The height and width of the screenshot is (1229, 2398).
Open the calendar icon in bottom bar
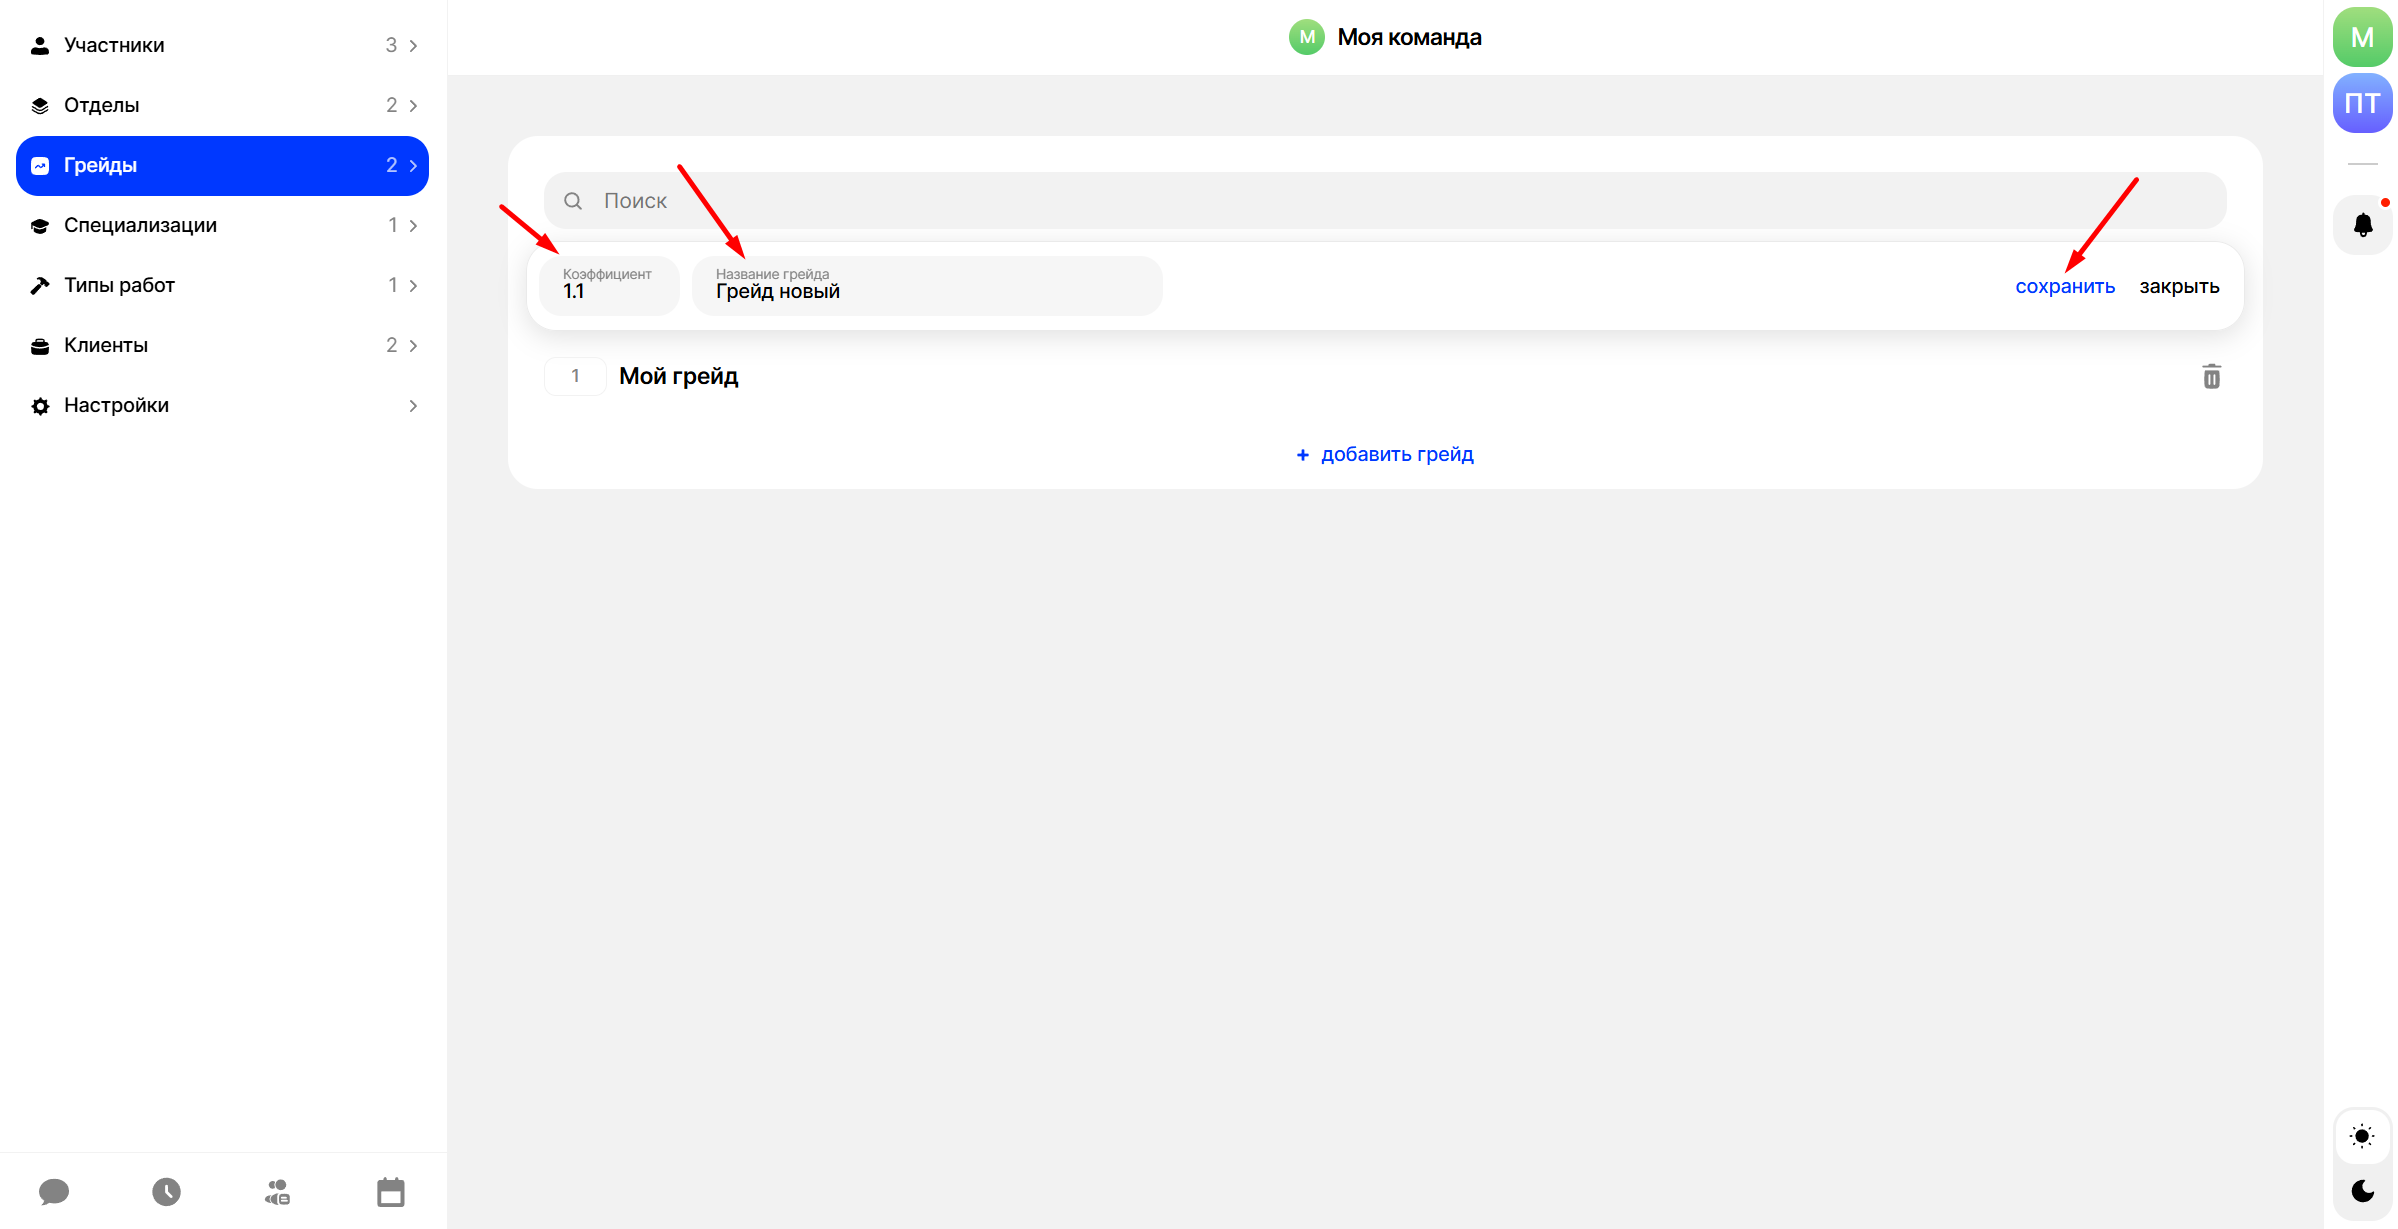point(390,1191)
